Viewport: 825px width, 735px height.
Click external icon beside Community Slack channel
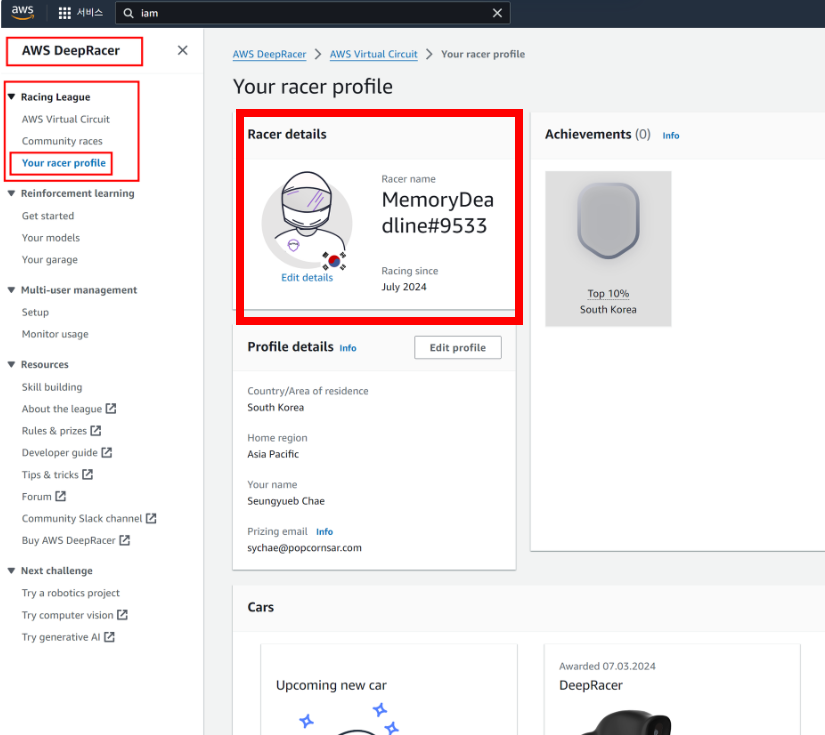151,518
